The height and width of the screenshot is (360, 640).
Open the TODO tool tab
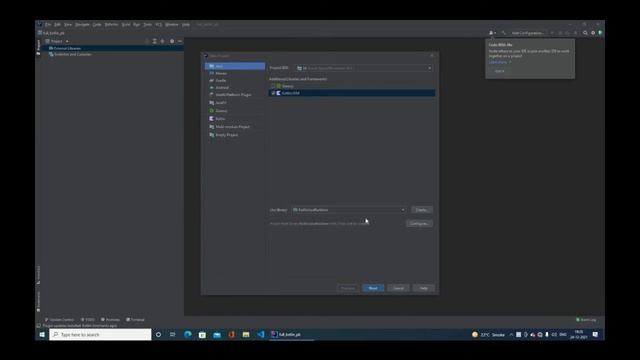[88, 320]
